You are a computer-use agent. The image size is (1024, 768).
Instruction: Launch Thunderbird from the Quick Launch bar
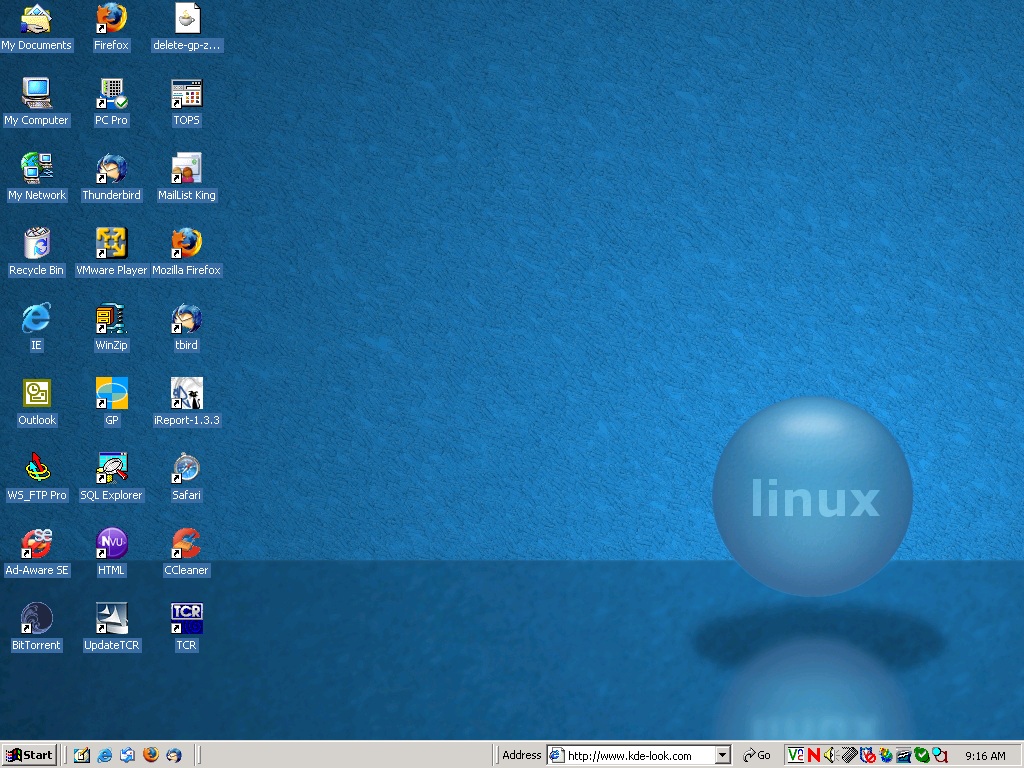pyautogui.click(x=174, y=756)
